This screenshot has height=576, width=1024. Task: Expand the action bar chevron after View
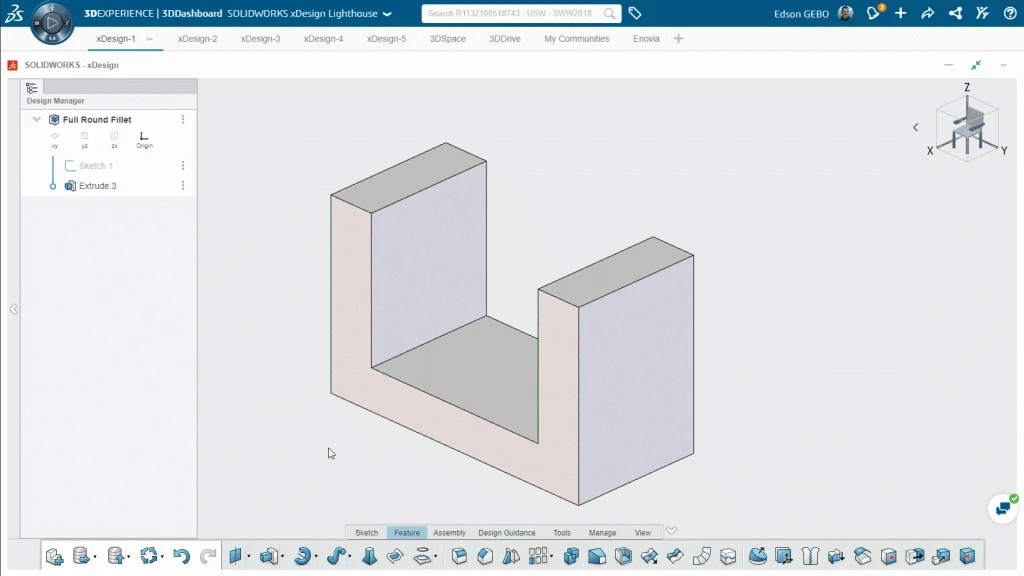click(671, 531)
